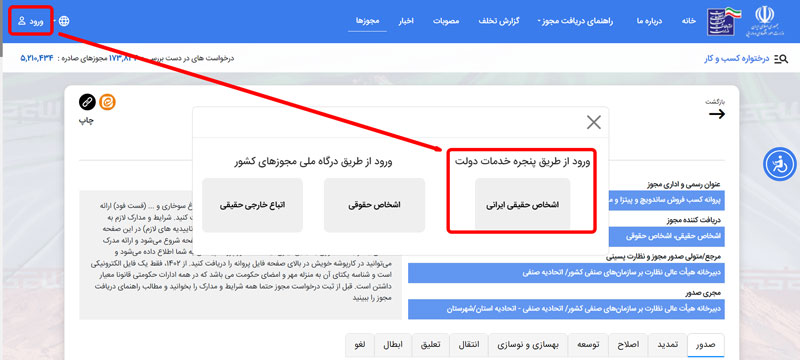Image resolution: width=800 pixels, height=360 pixels.
Task: Open the مجوزها menu item
Action: tap(367, 21)
